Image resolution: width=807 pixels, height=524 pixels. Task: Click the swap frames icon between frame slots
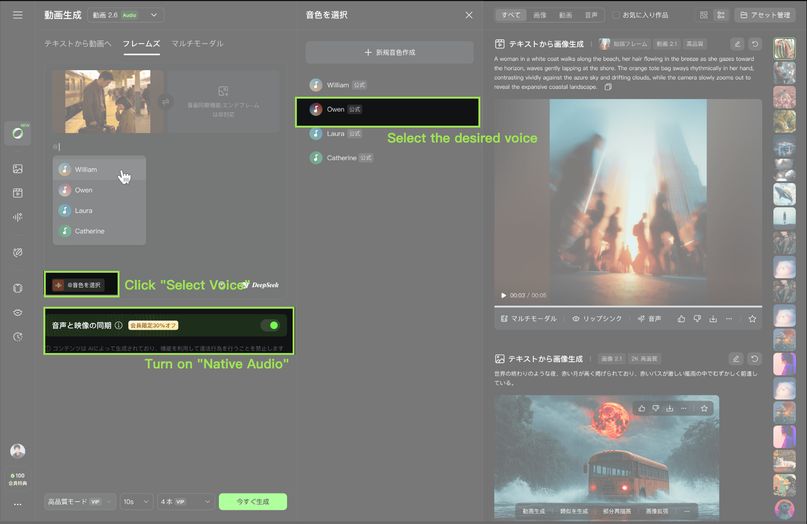[x=165, y=101]
